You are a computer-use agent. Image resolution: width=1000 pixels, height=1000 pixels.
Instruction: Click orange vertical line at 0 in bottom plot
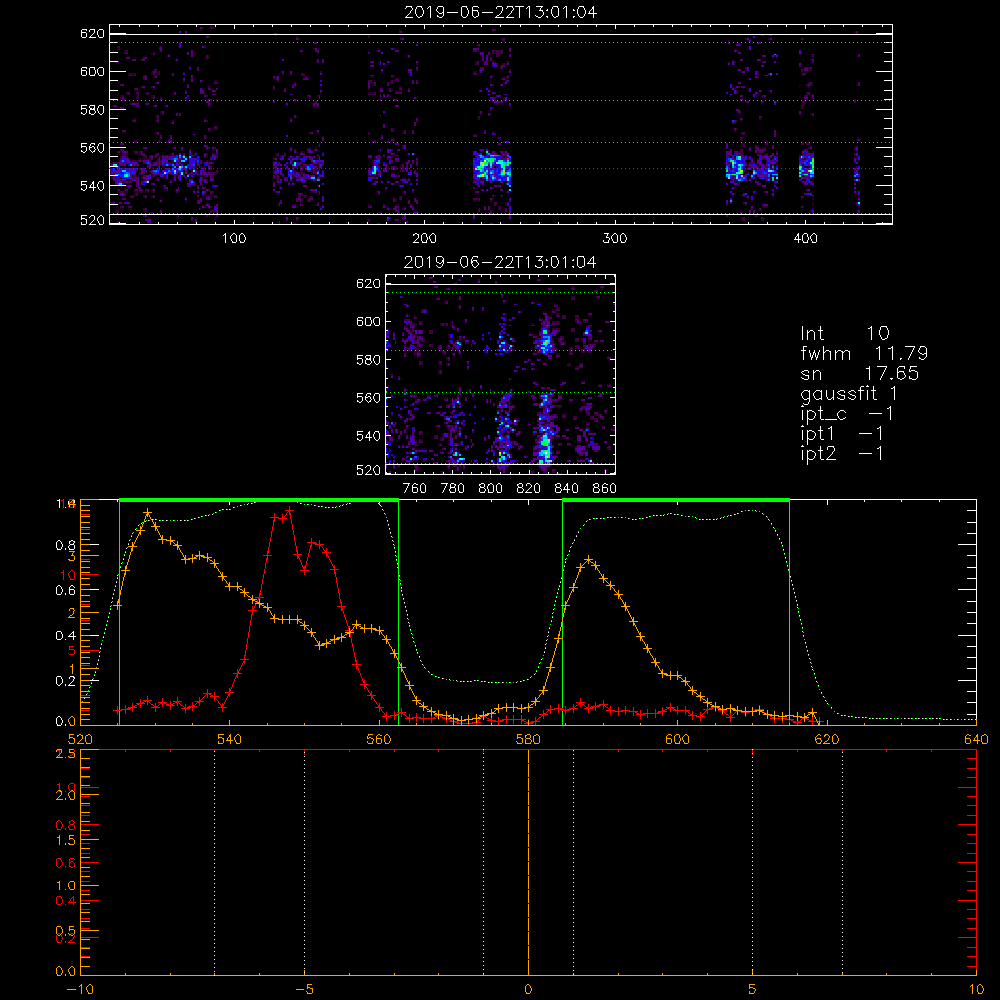[x=528, y=862]
